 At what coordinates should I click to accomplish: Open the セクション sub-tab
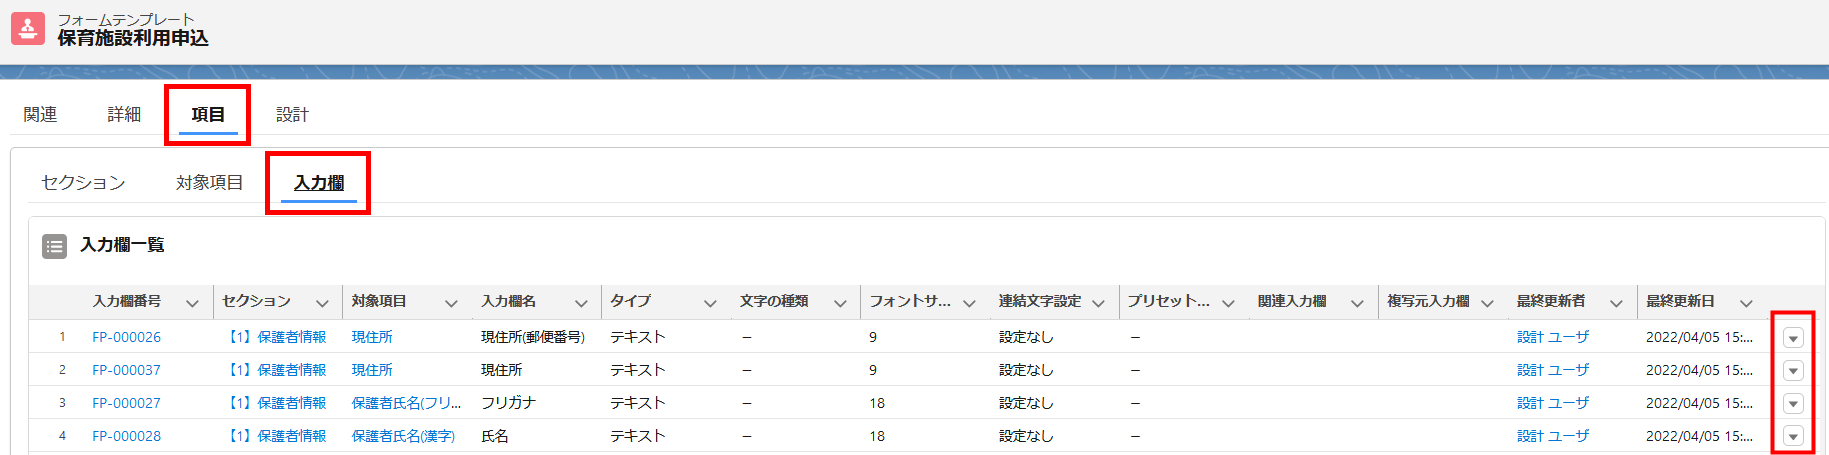(83, 183)
